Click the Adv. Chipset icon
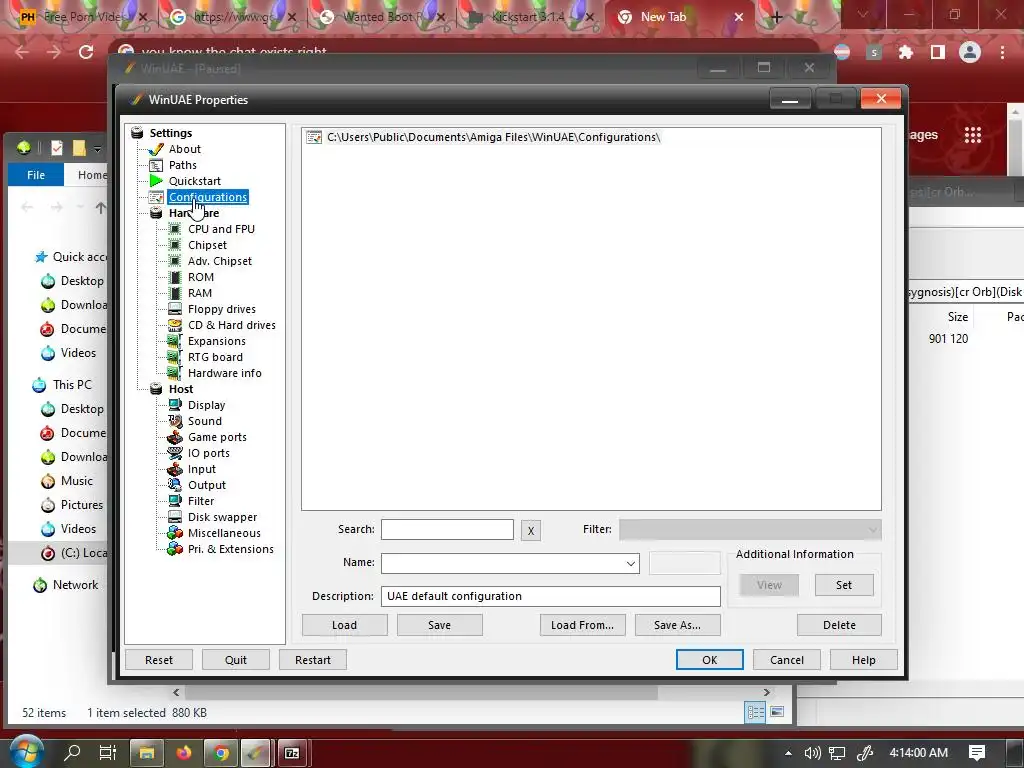This screenshot has width=1024, height=768. pyautogui.click(x=175, y=261)
